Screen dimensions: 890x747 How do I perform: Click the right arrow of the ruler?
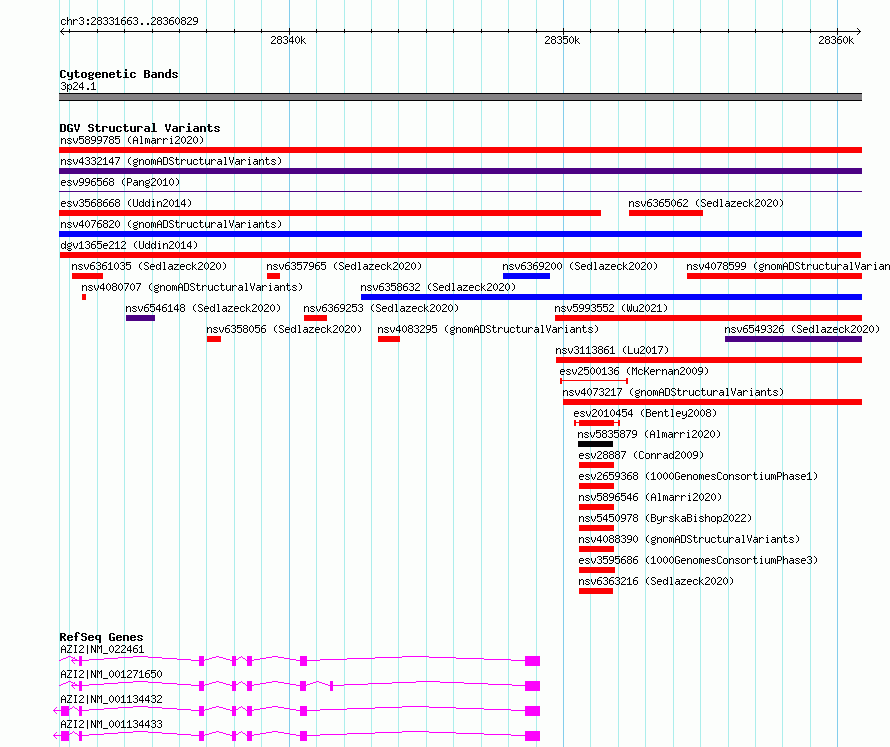pyautogui.click(x=859, y=32)
